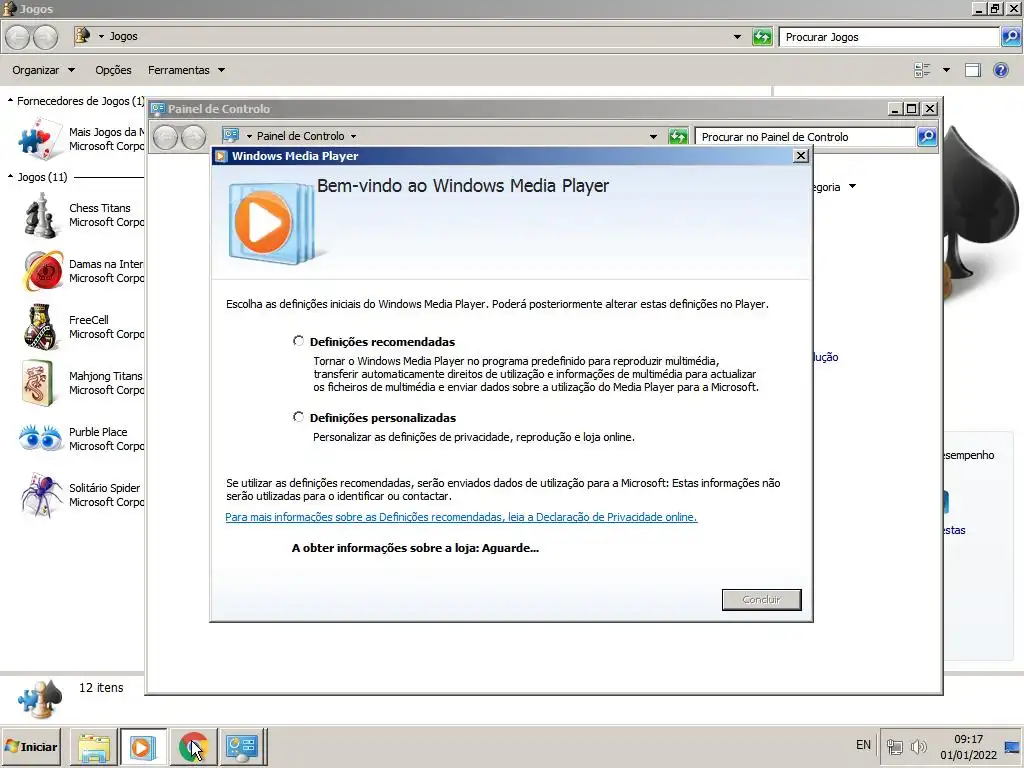Image resolution: width=1024 pixels, height=768 pixels.
Task: Open Mais Jogos da Microsoft puzzle icon
Action: click(40, 139)
